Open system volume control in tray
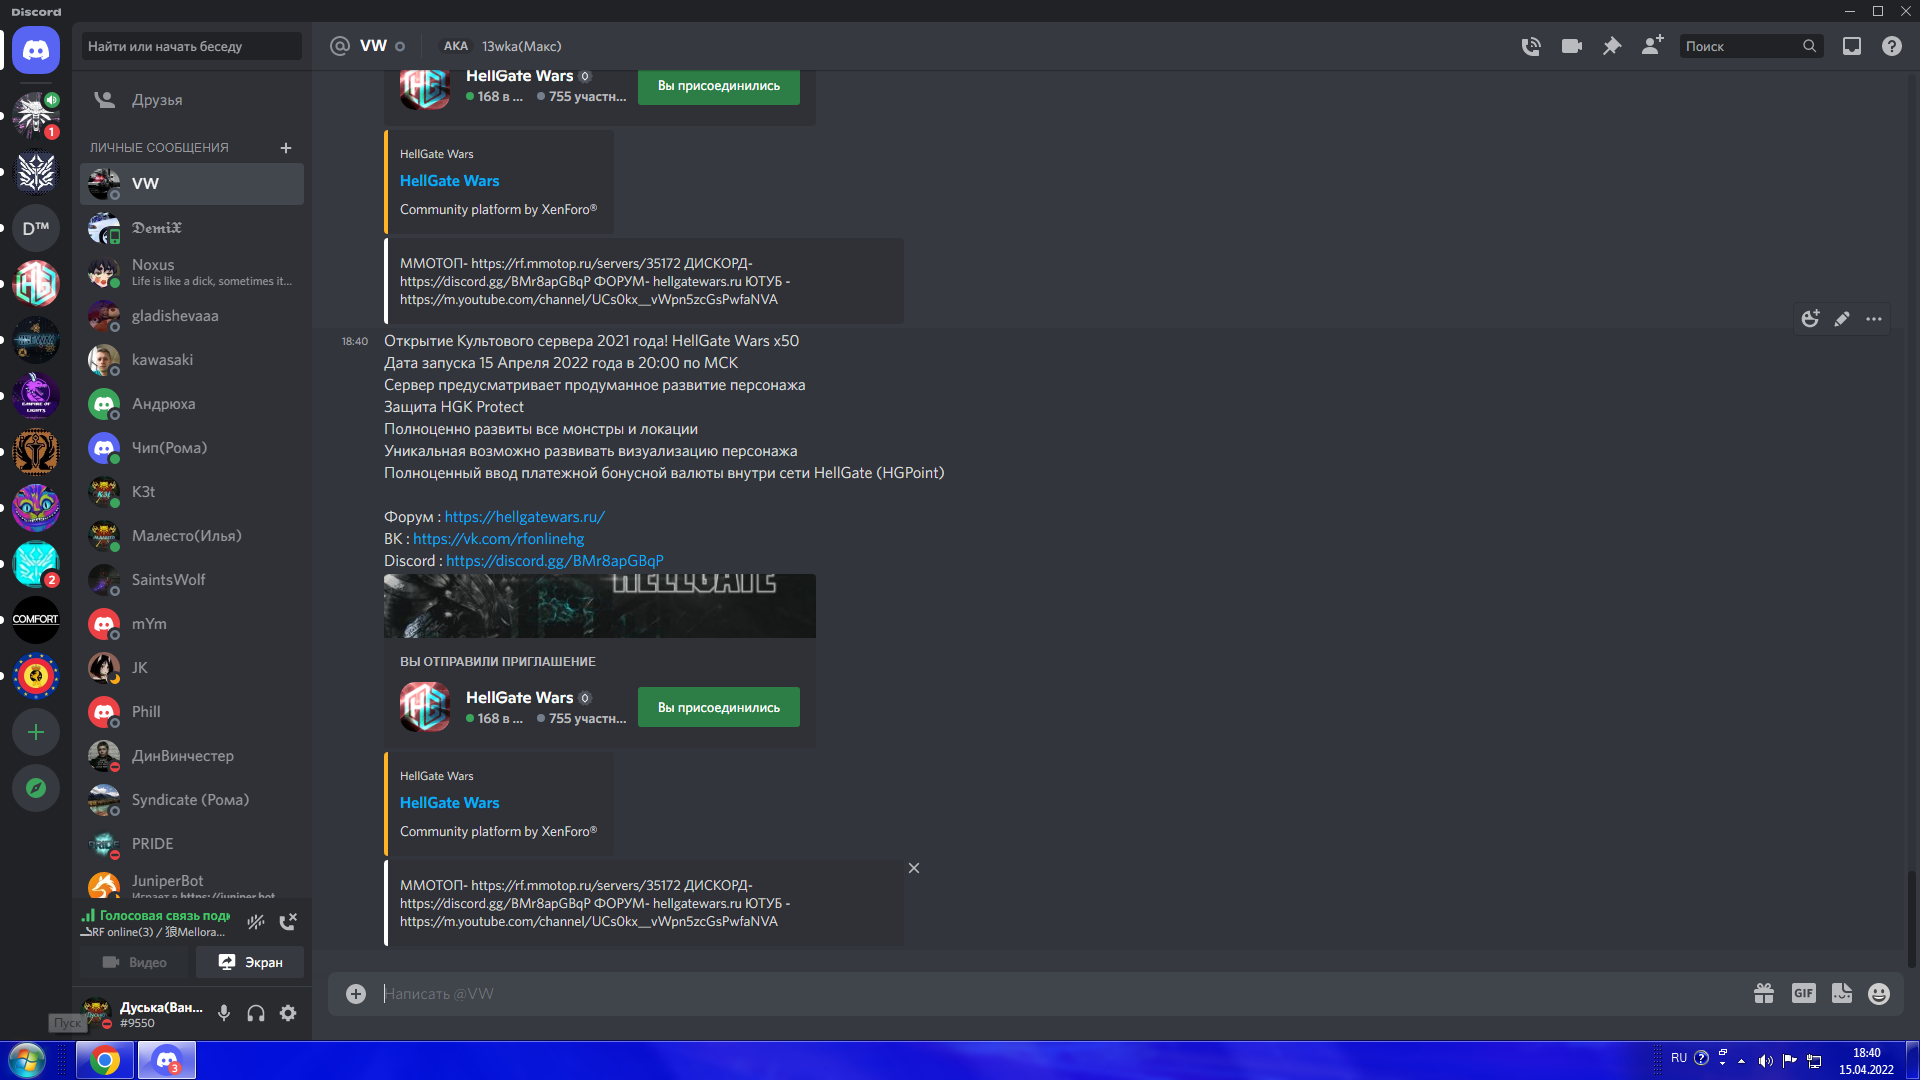The image size is (1920, 1080). tap(1766, 1060)
